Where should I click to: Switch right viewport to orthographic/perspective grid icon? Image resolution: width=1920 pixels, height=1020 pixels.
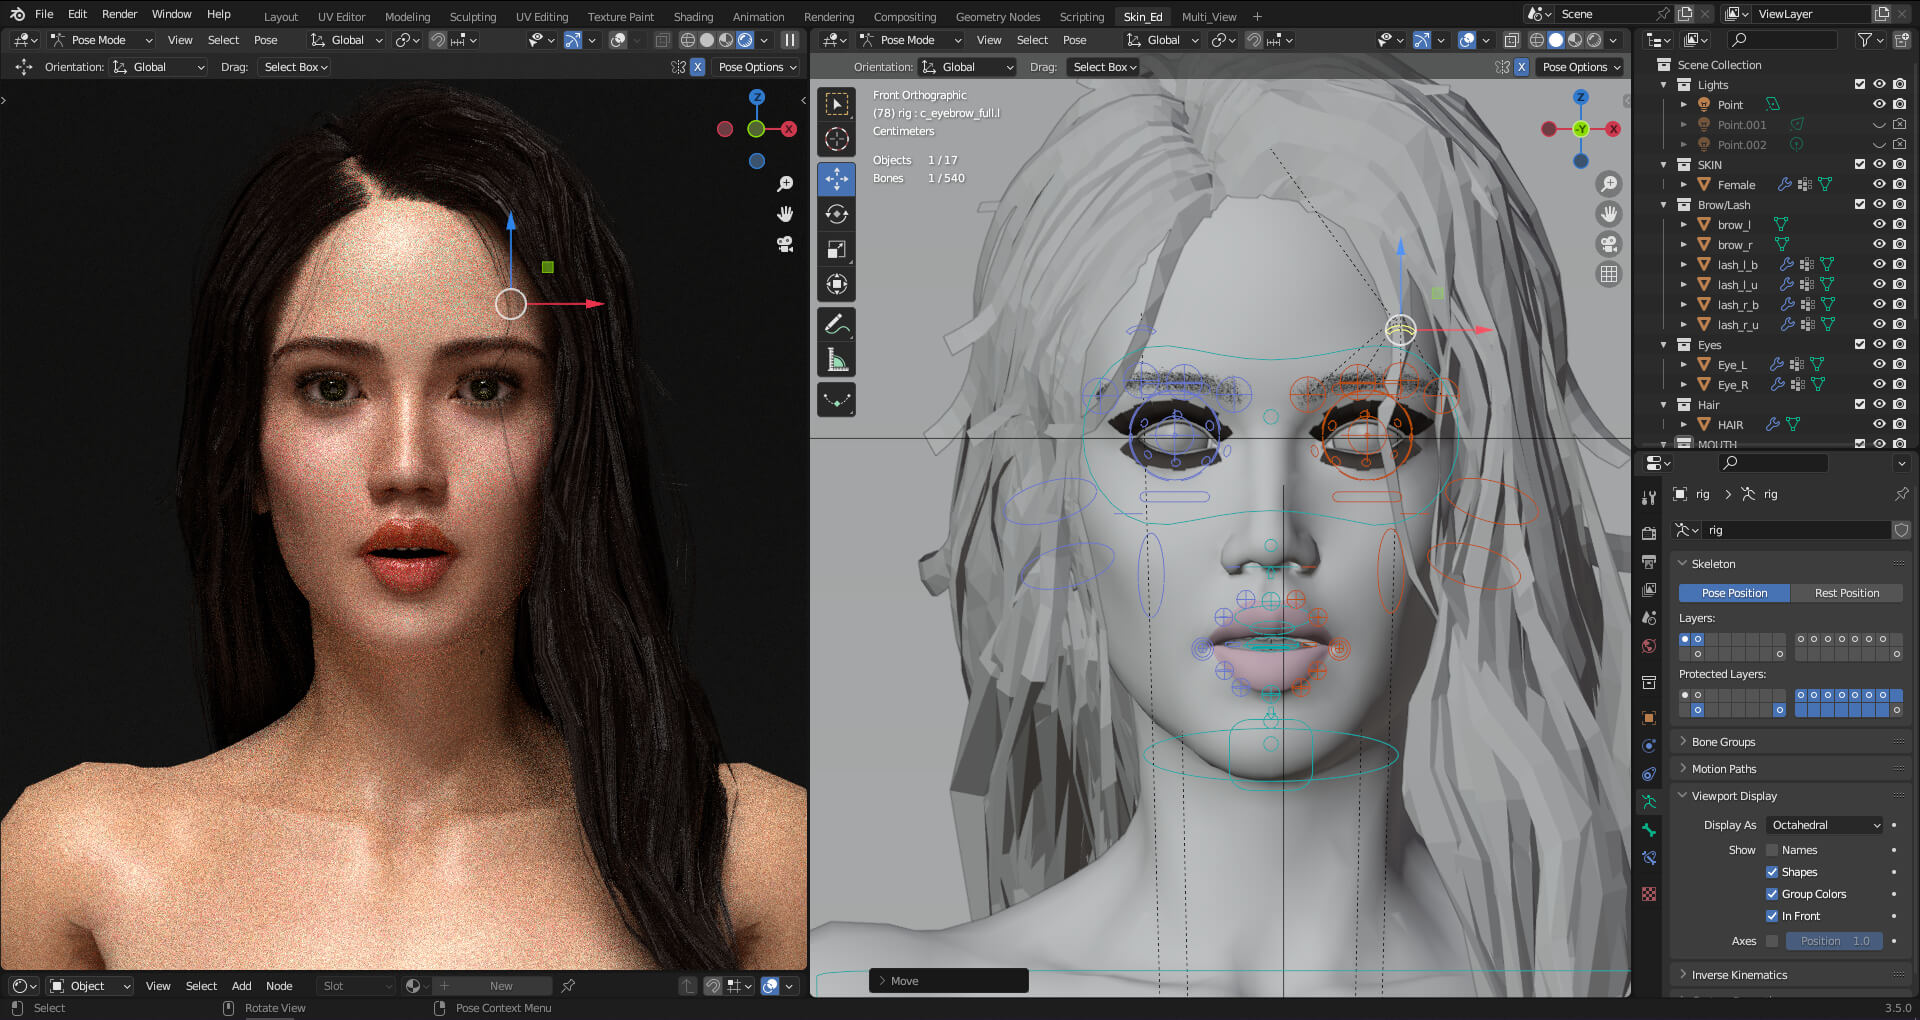1609,275
